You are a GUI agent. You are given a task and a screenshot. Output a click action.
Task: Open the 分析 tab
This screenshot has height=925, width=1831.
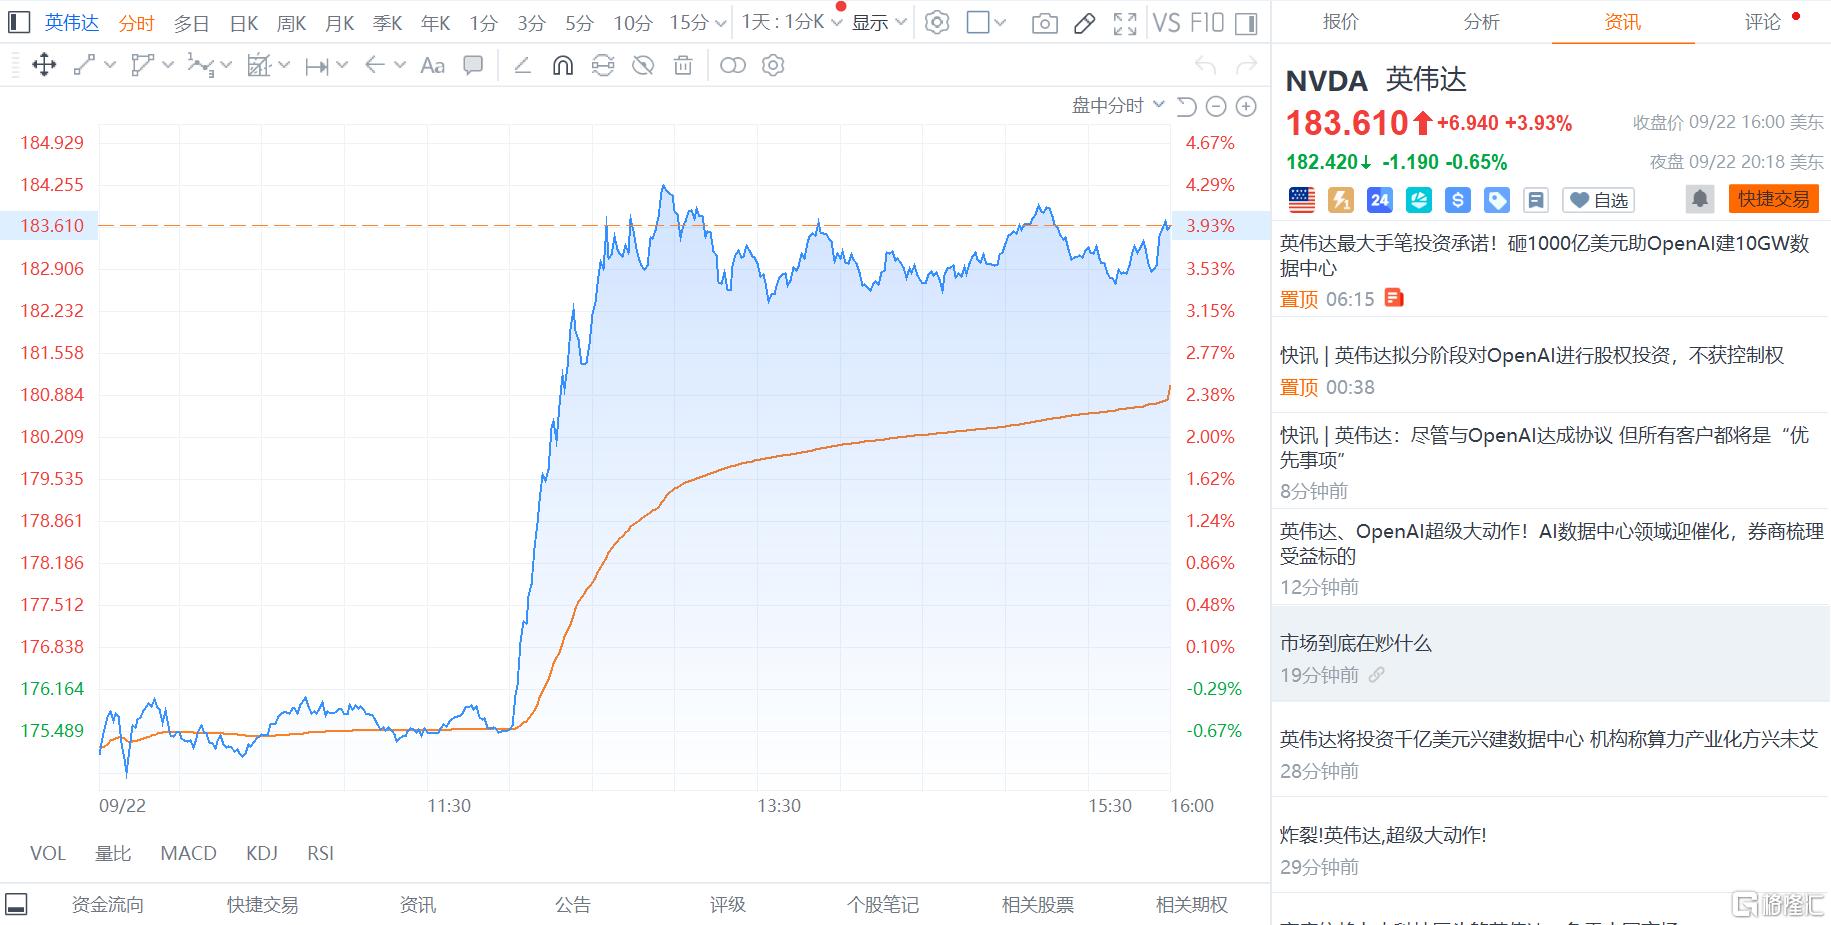tap(1482, 22)
